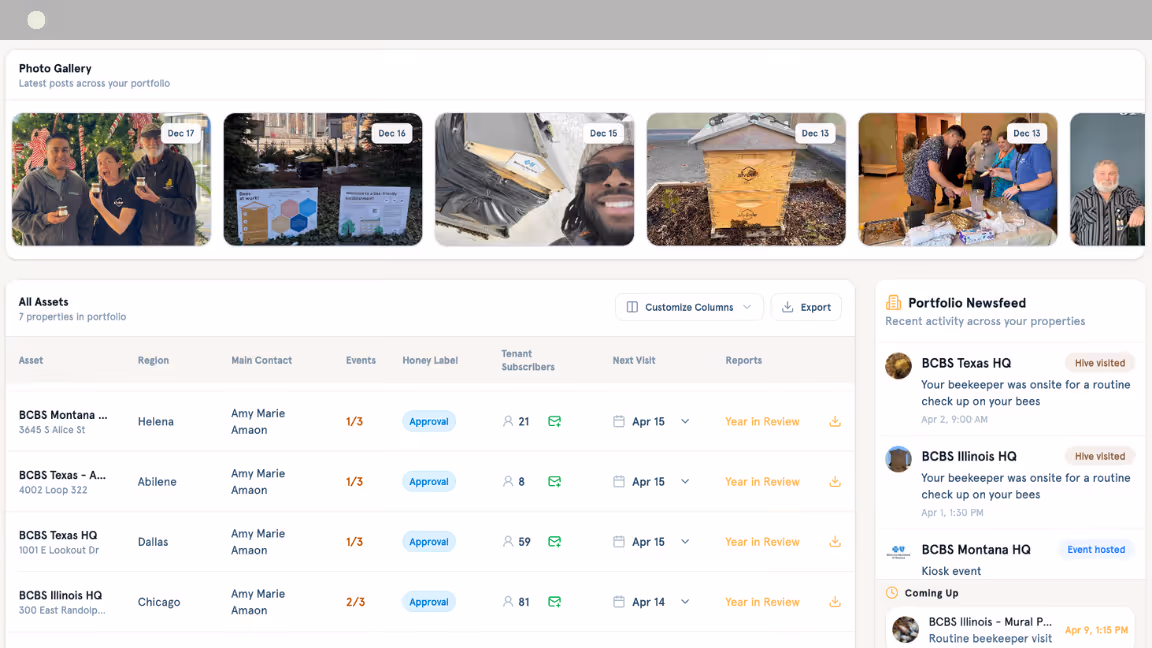This screenshot has height=648, width=1152.
Task: Expand Next Visit for BCBS Texas HQ
Action: tap(685, 542)
